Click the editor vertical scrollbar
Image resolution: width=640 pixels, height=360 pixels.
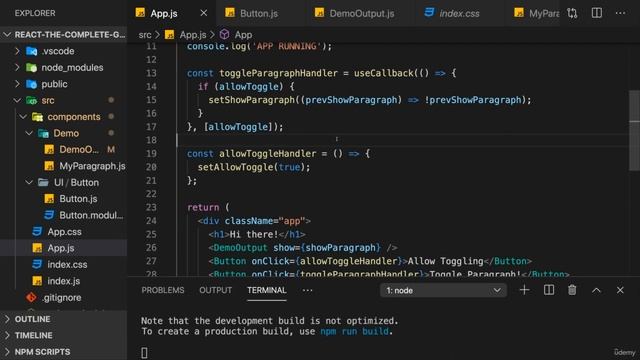(634, 131)
